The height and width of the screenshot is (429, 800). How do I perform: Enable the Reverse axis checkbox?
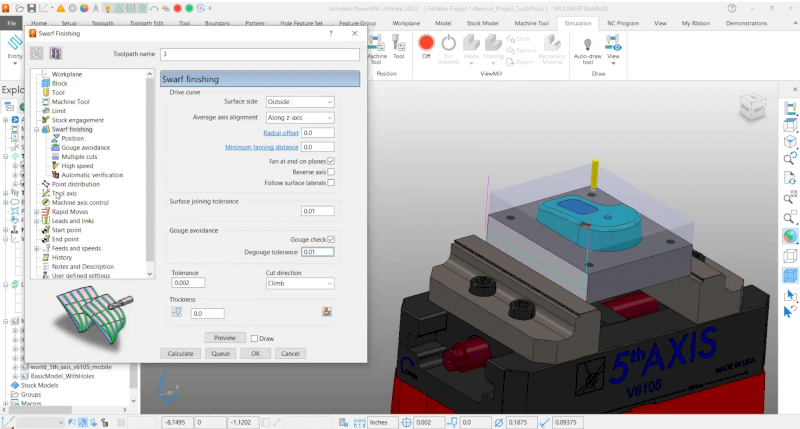click(x=331, y=172)
